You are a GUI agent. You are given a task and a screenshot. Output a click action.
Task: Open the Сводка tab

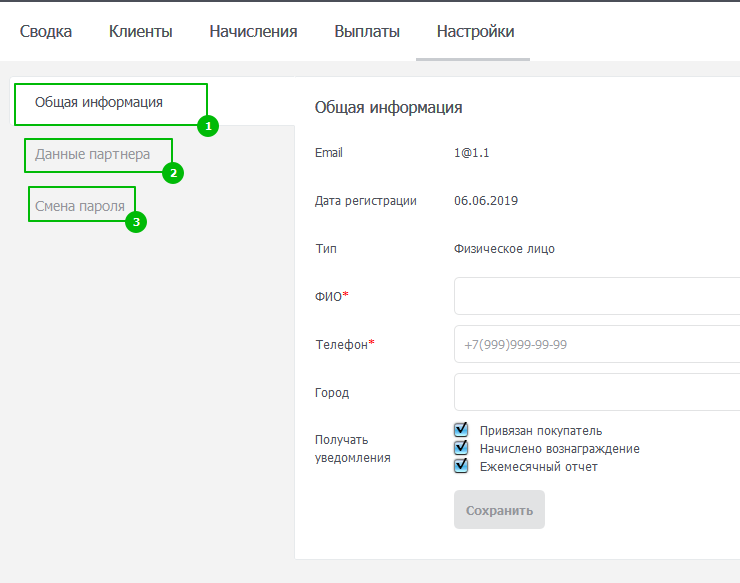pyautogui.click(x=46, y=31)
